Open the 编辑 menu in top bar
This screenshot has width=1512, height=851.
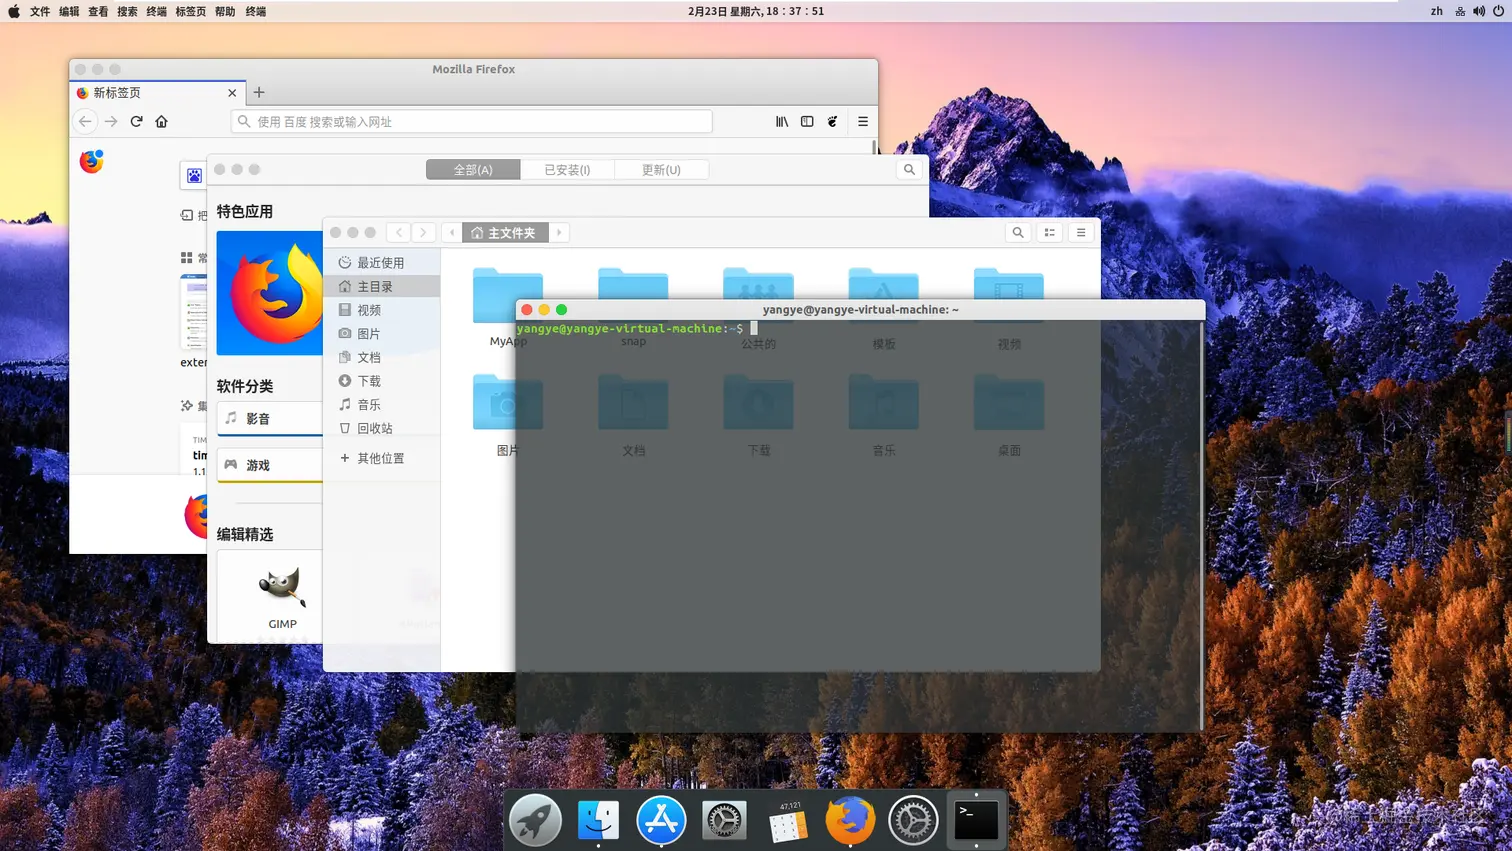(x=69, y=11)
